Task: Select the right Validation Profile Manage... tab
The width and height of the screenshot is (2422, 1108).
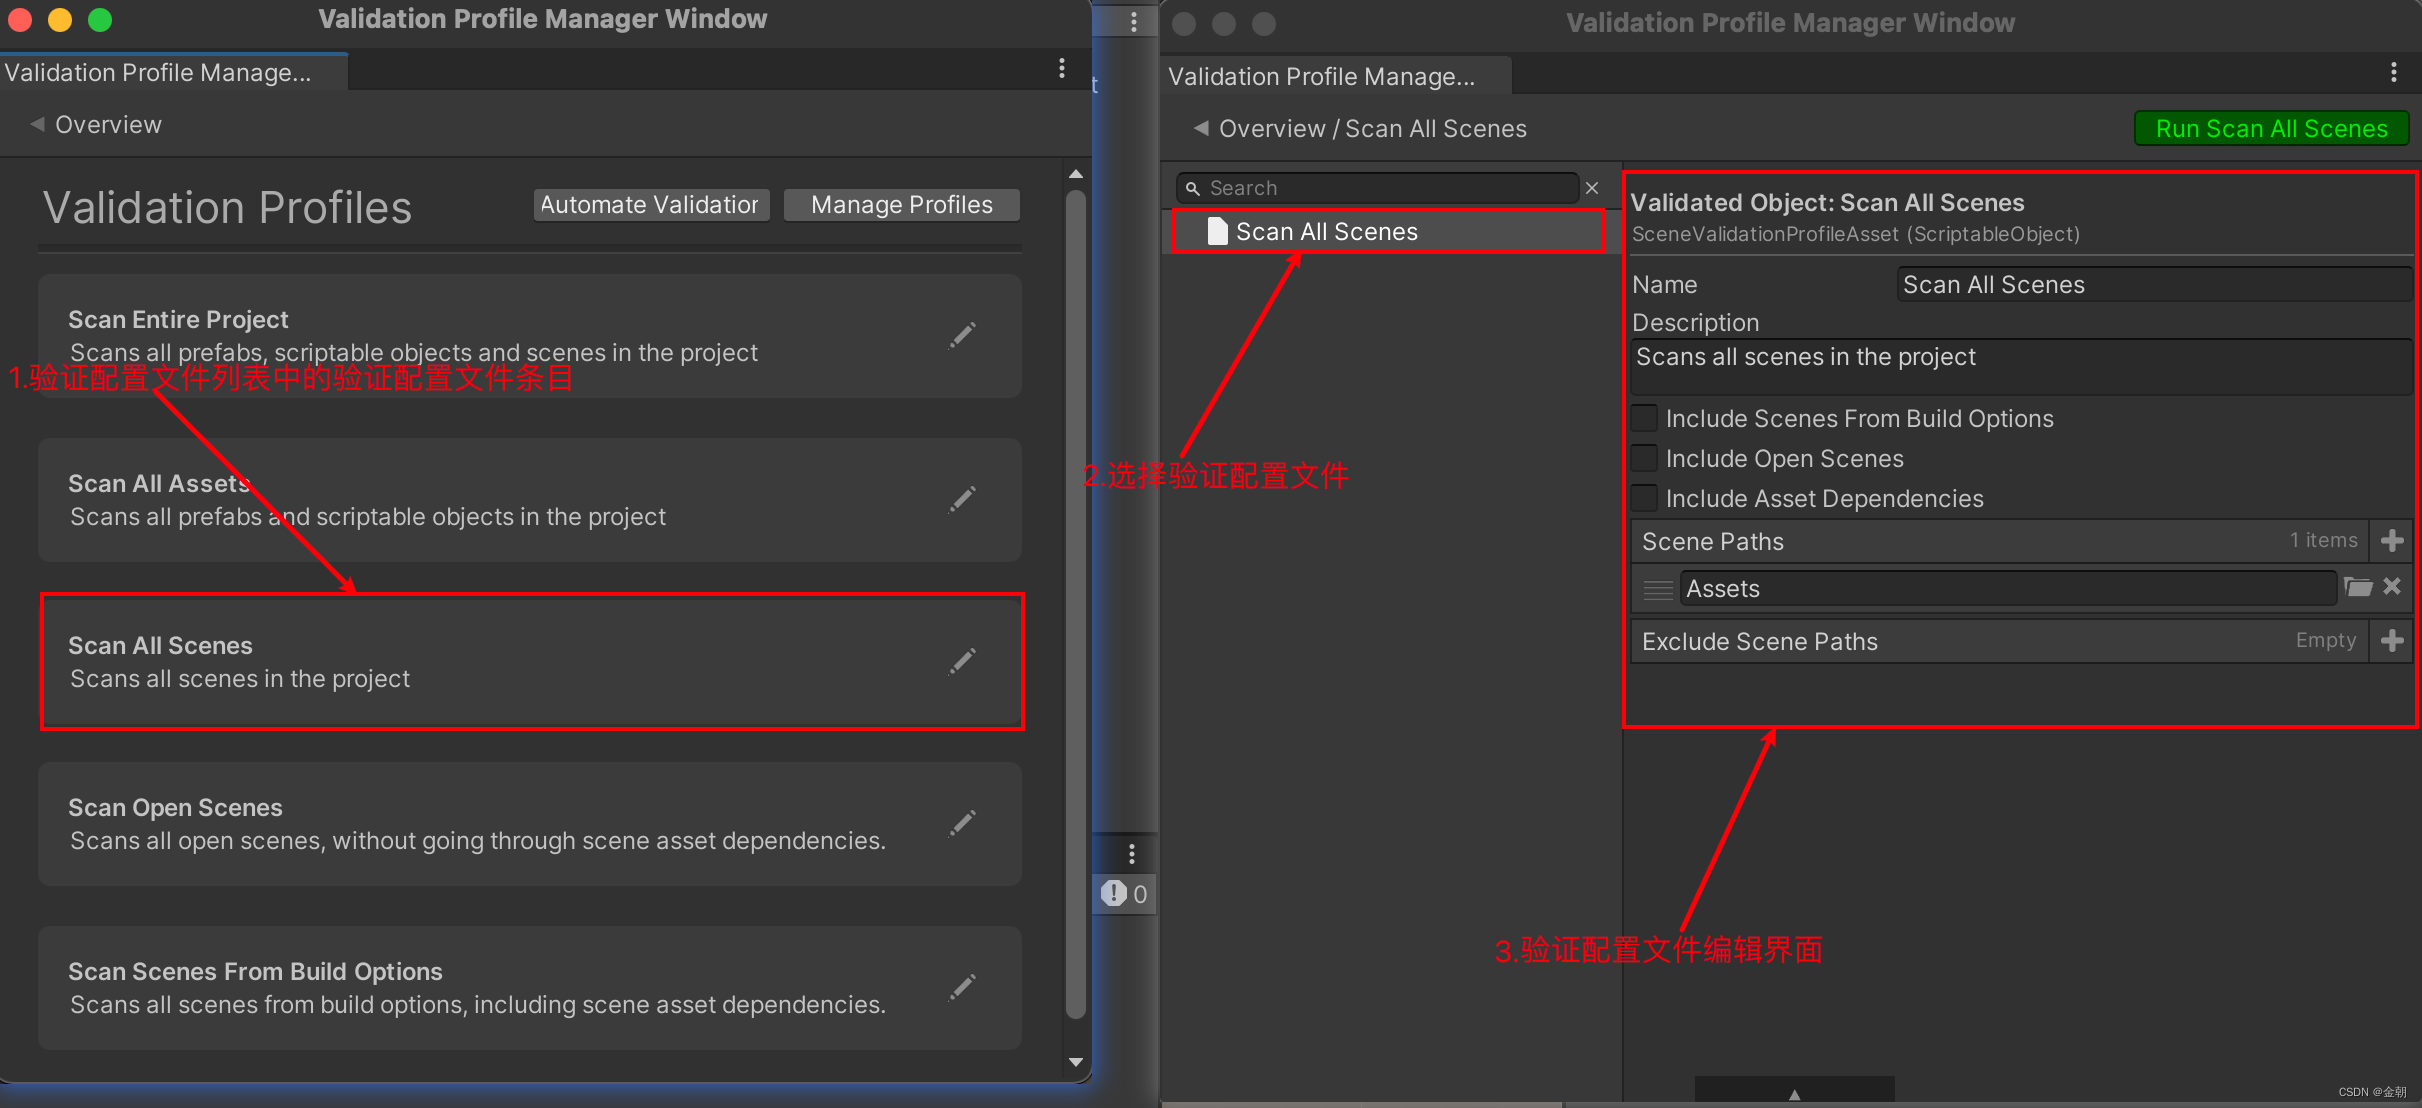Action: pos(1337,76)
